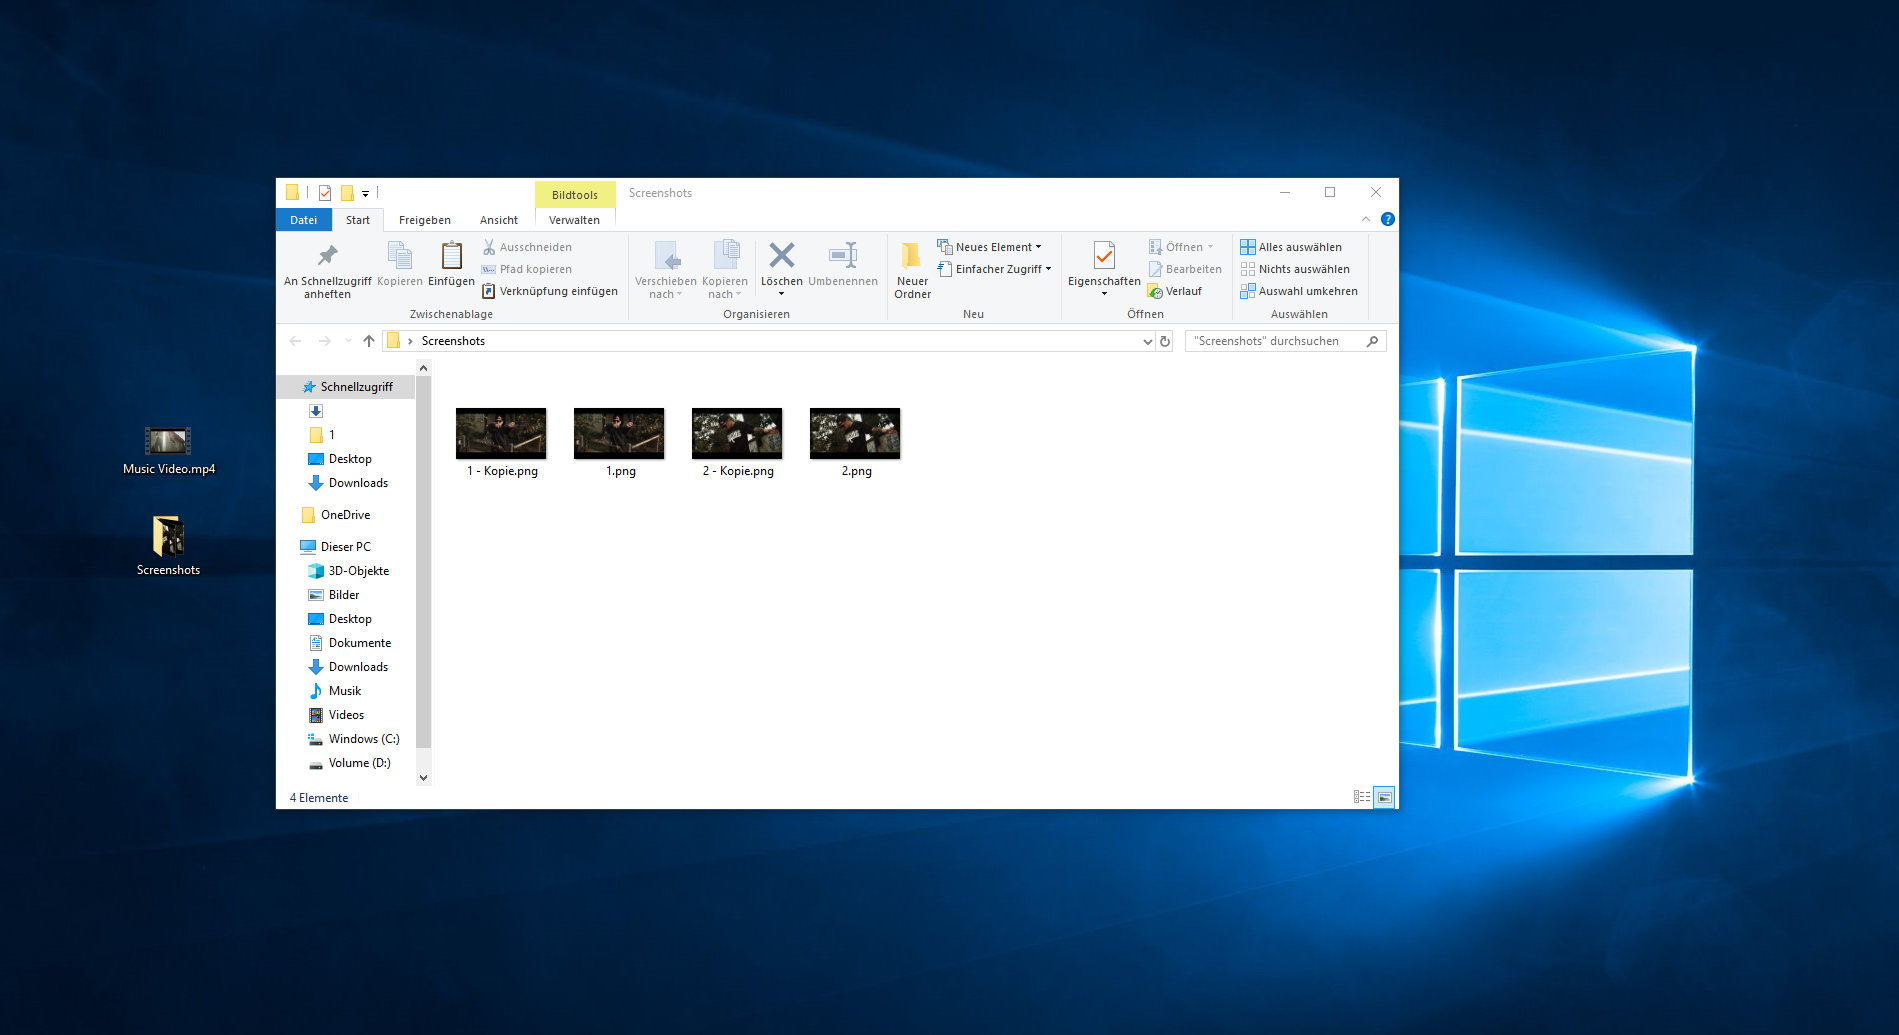The height and width of the screenshot is (1035, 1899).
Task: Switch to large thumbnails view
Action: click(x=1384, y=797)
